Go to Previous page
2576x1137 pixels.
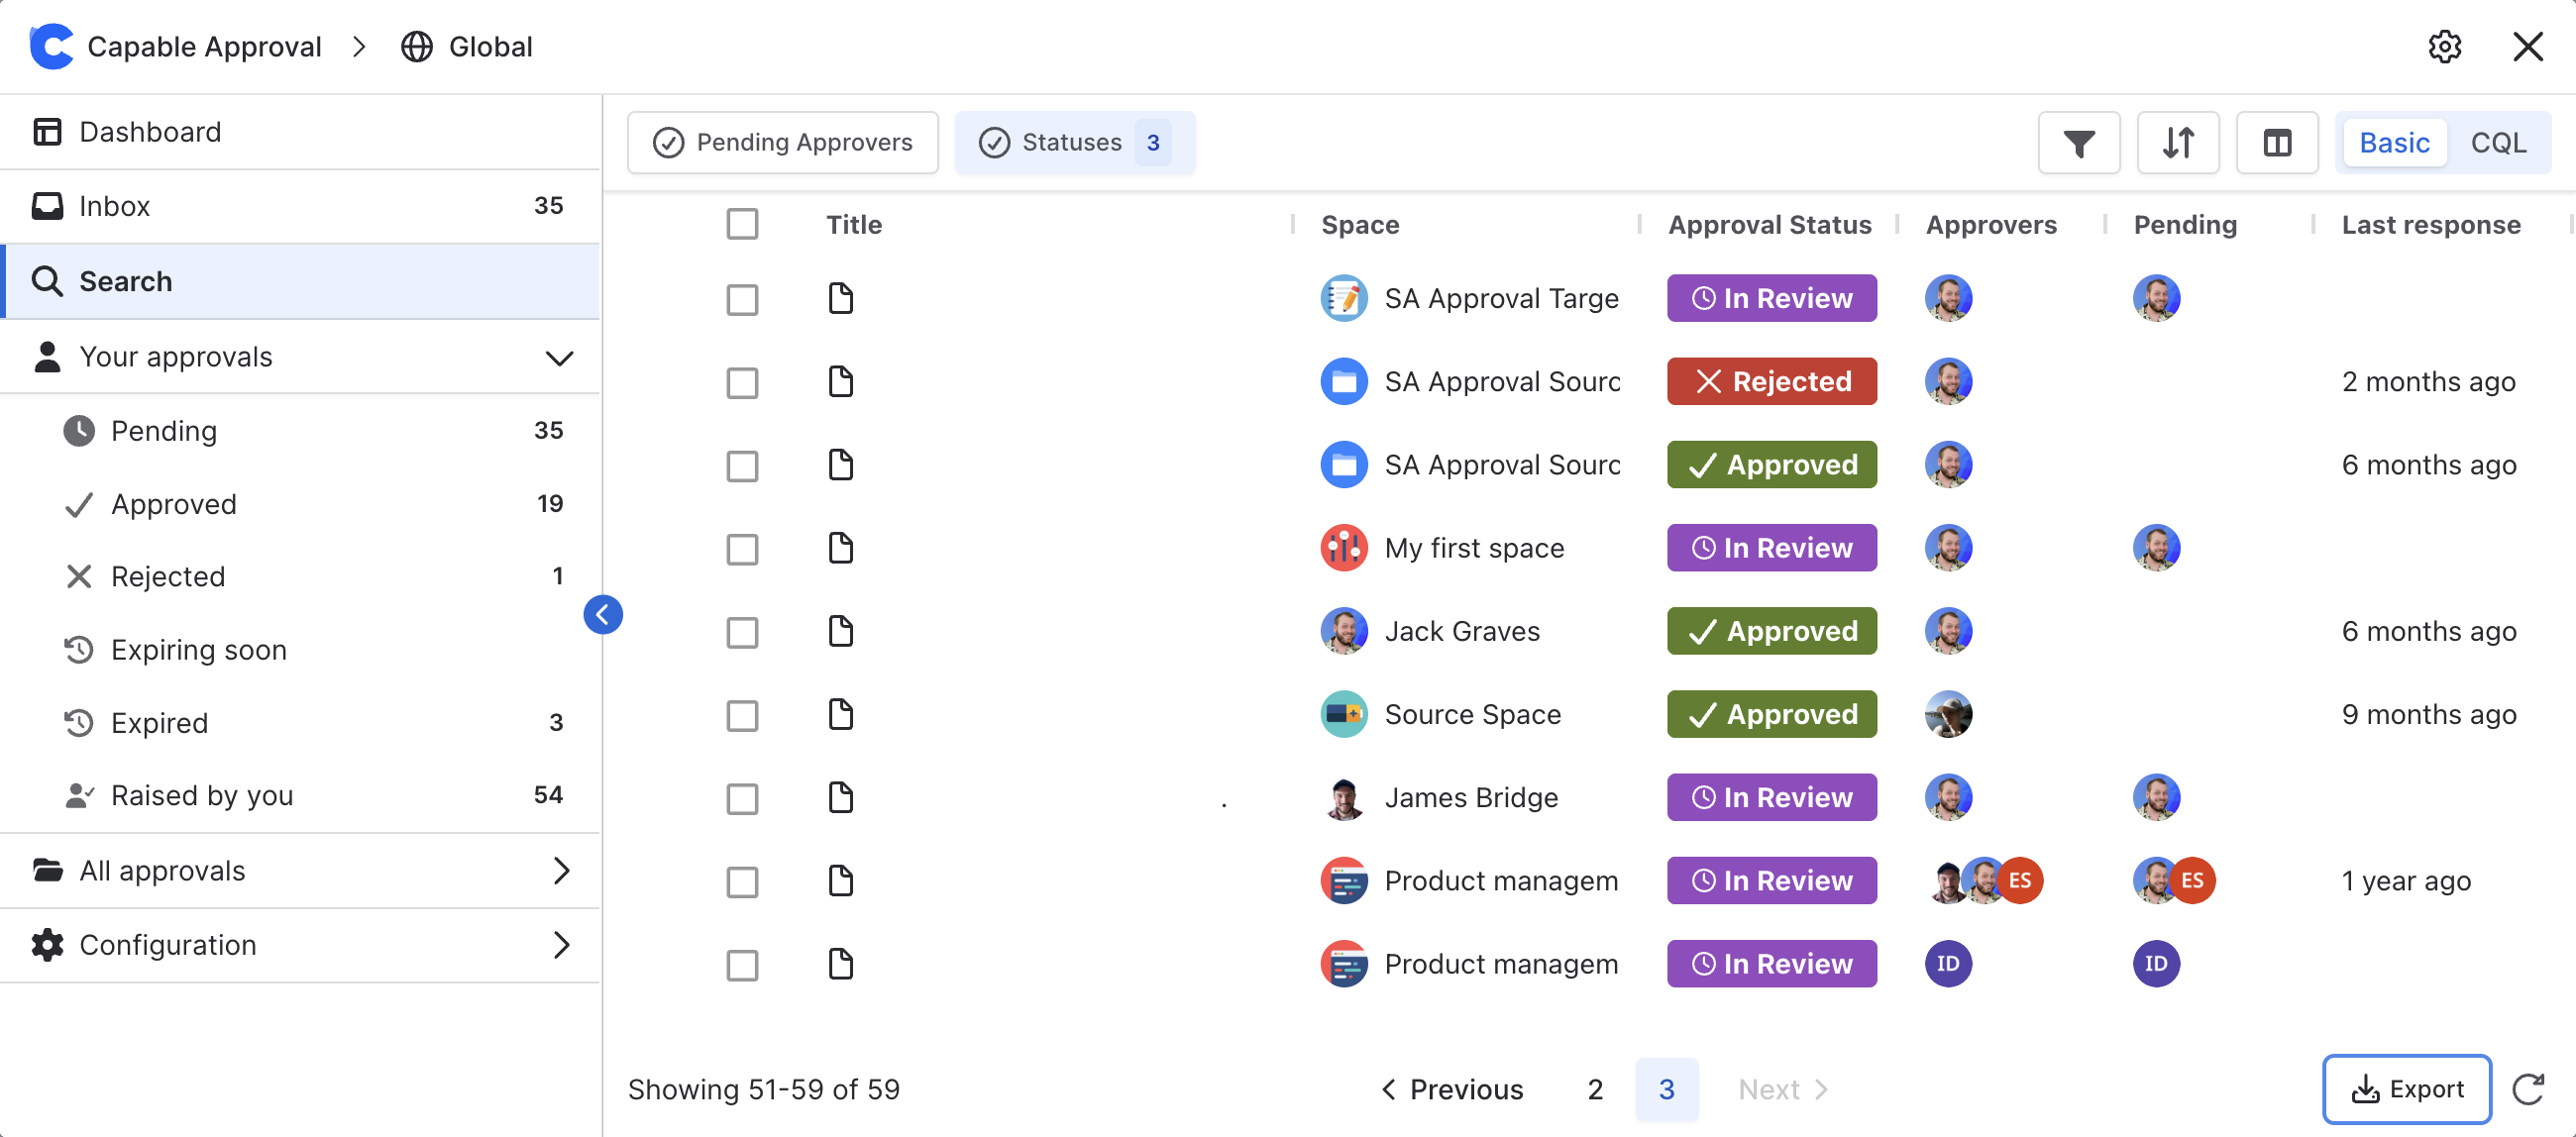point(1453,1089)
